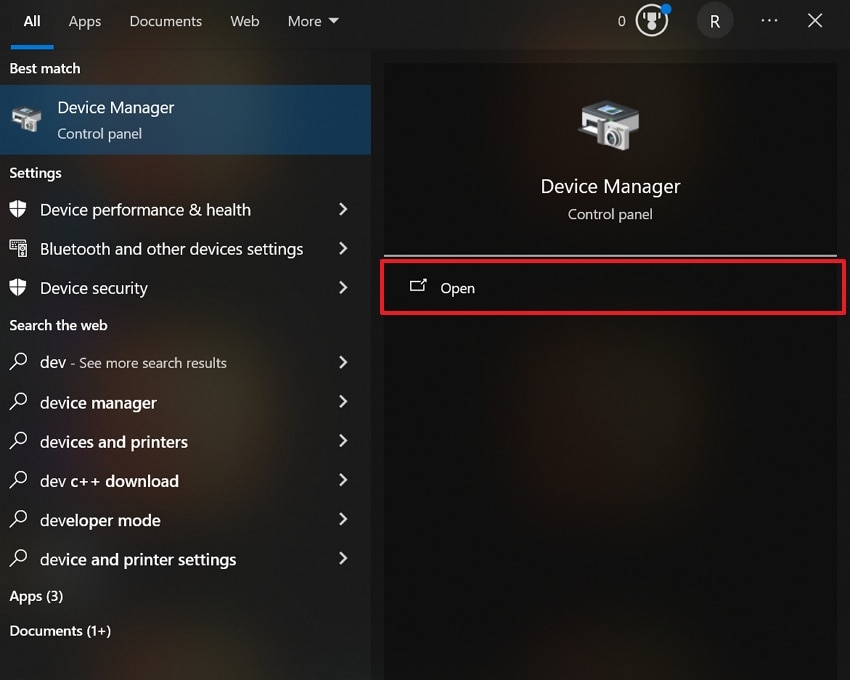Open search options via the ellipsis icon
Image resolution: width=850 pixels, height=680 pixels.
(768, 20)
